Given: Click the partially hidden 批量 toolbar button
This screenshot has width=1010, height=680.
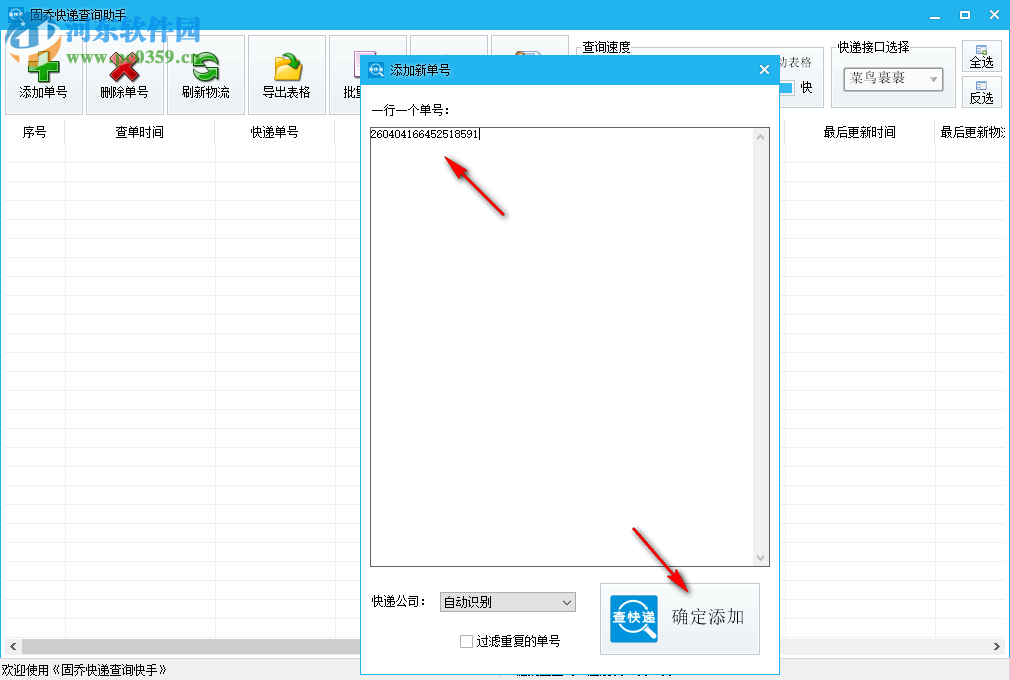Looking at the screenshot, I should (x=345, y=75).
